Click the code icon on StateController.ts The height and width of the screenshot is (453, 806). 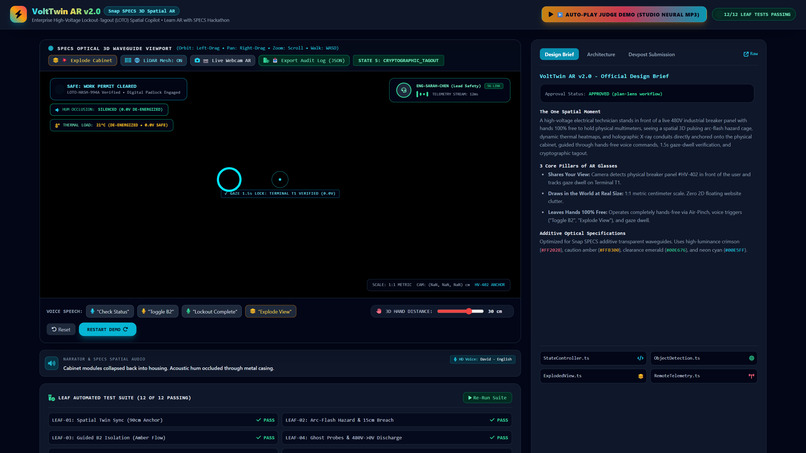click(x=640, y=358)
